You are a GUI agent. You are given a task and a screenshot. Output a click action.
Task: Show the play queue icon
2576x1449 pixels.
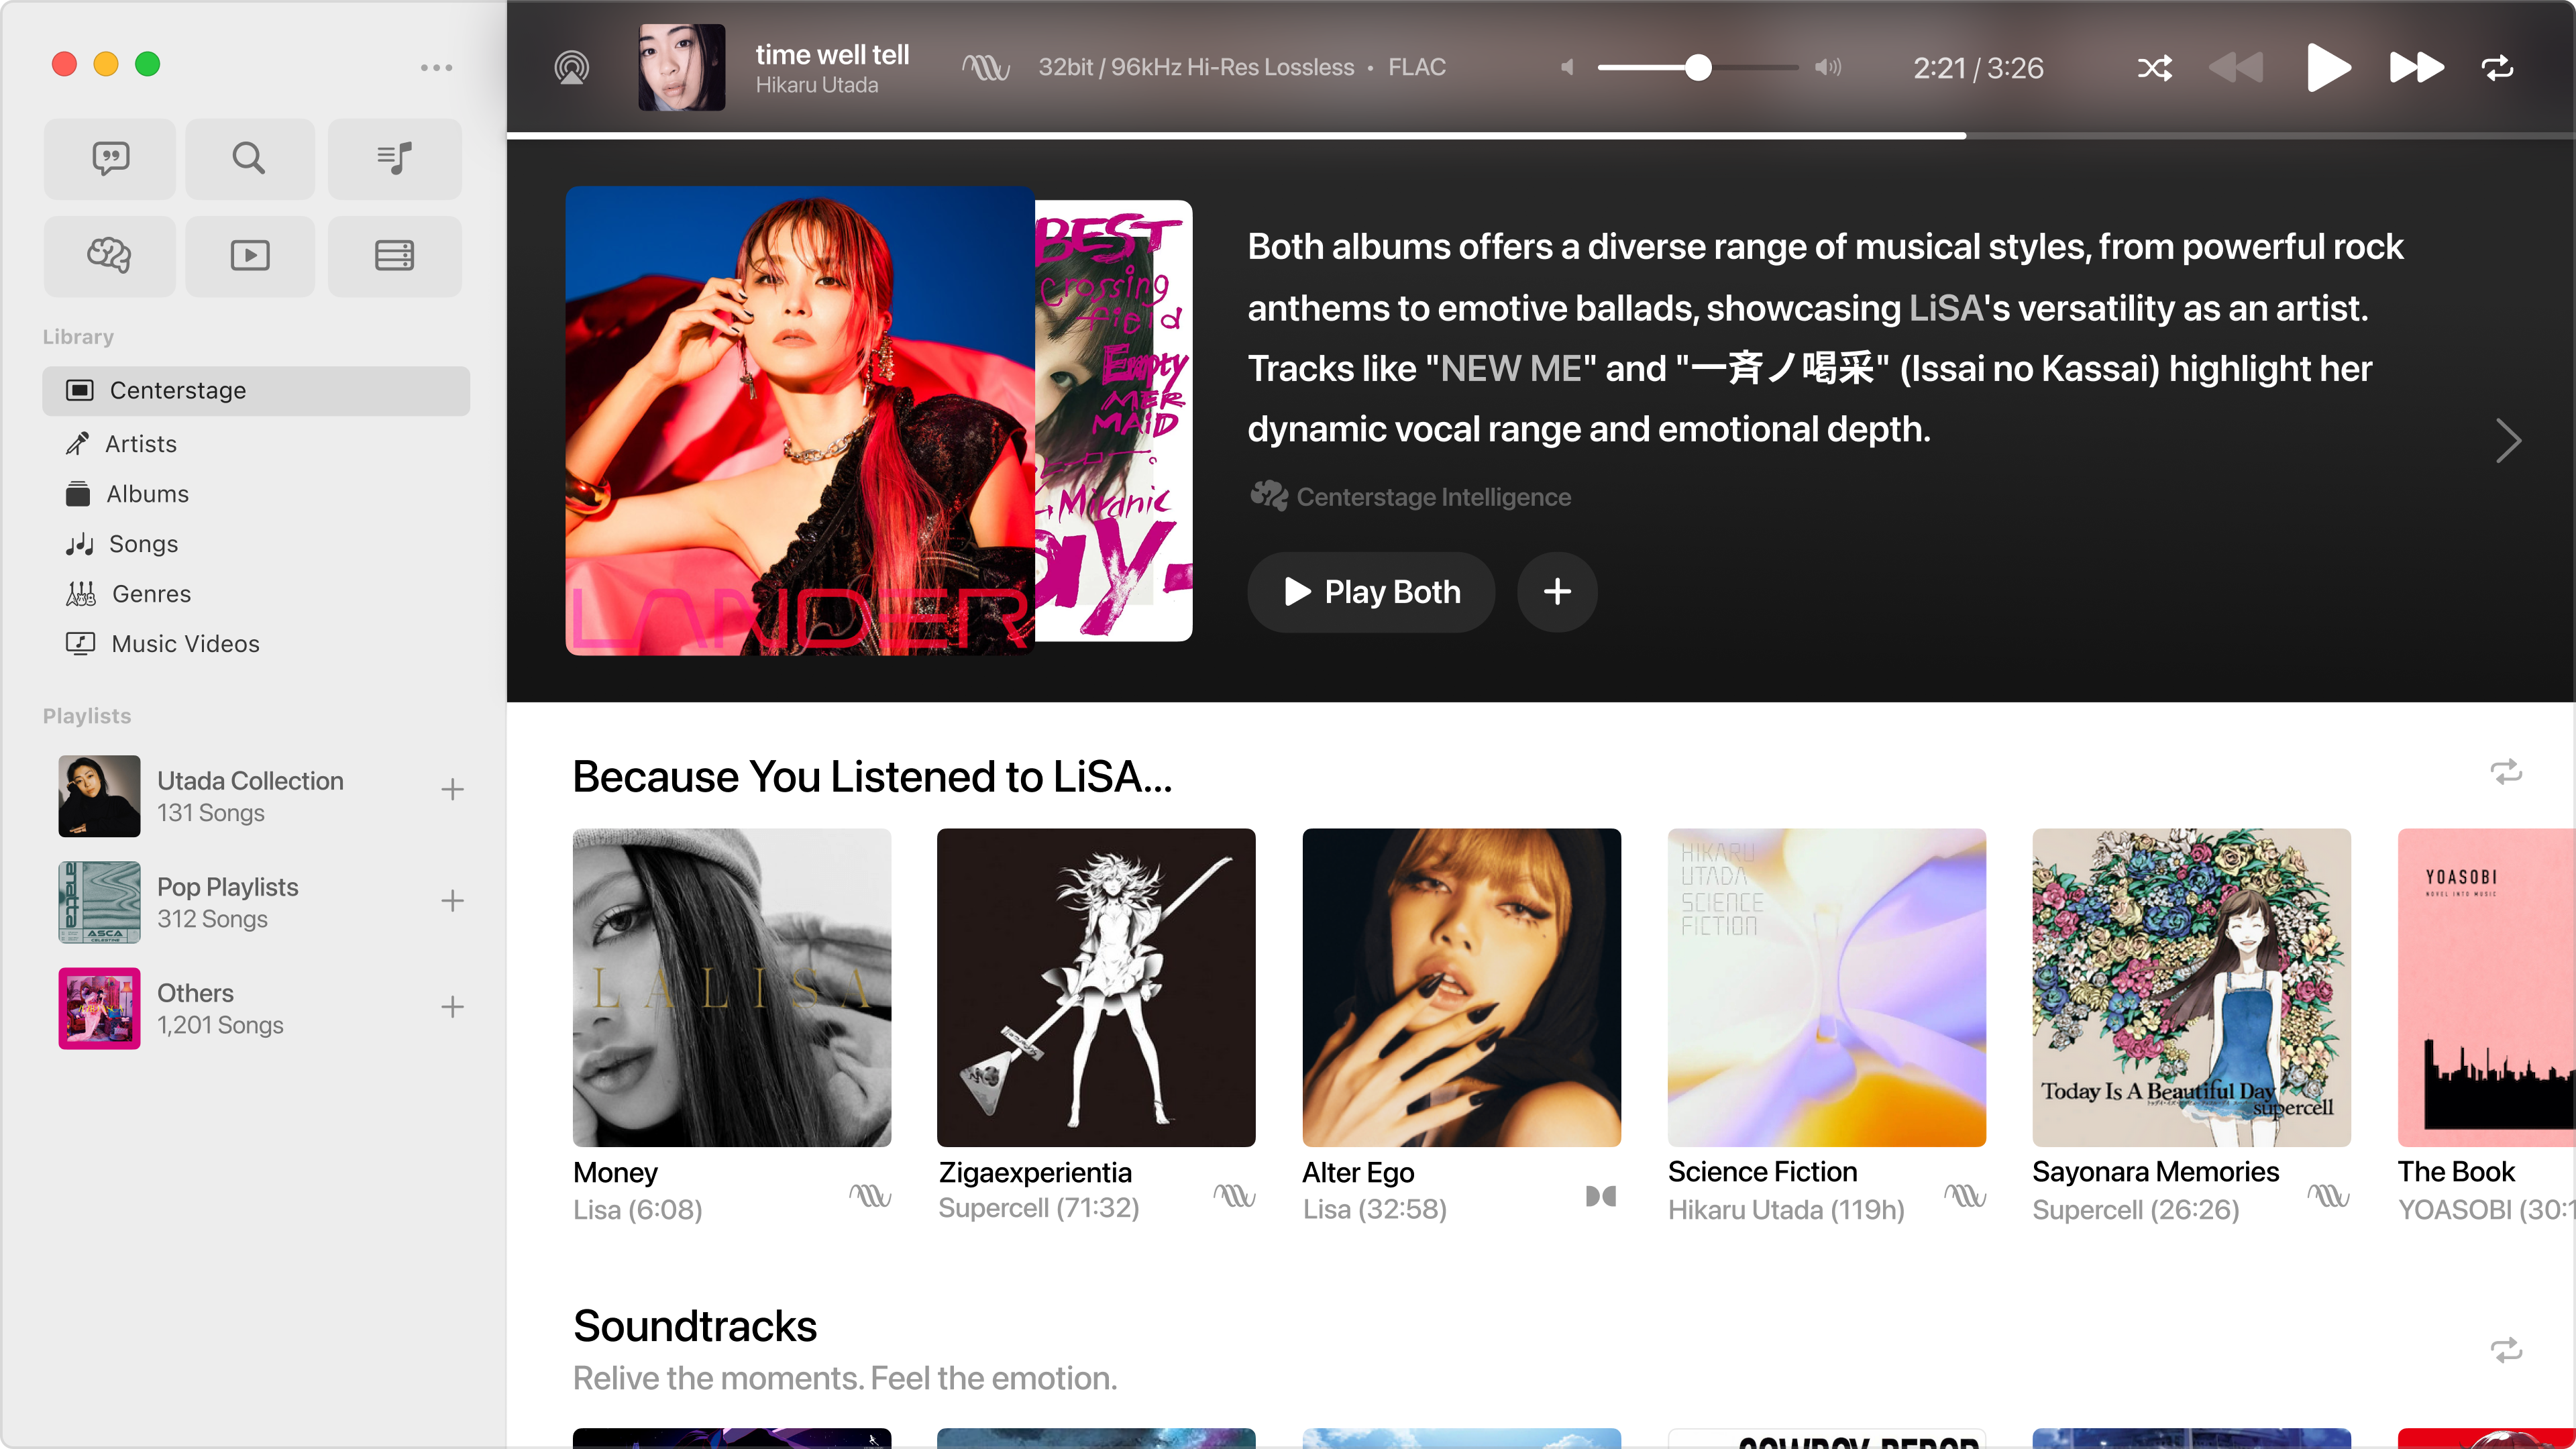click(x=394, y=158)
